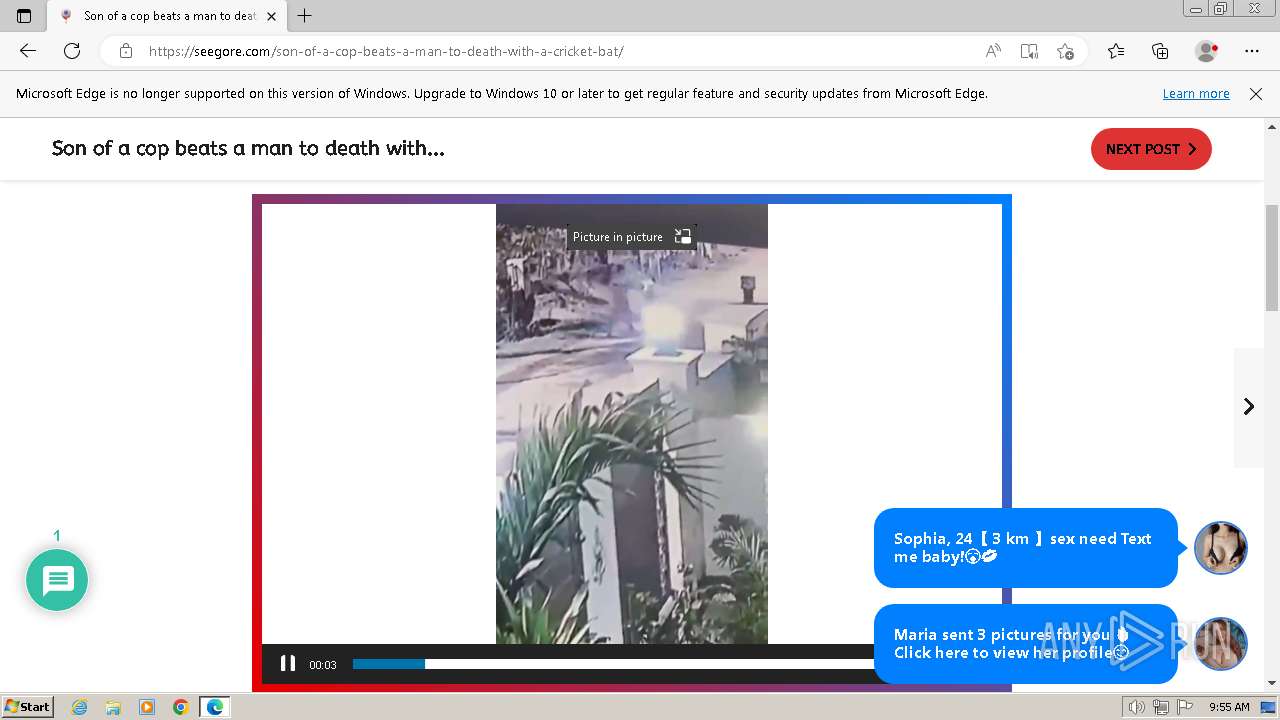Open the Maria sent 3 pictures popup
This screenshot has width=1280, height=720.
click(1025, 644)
